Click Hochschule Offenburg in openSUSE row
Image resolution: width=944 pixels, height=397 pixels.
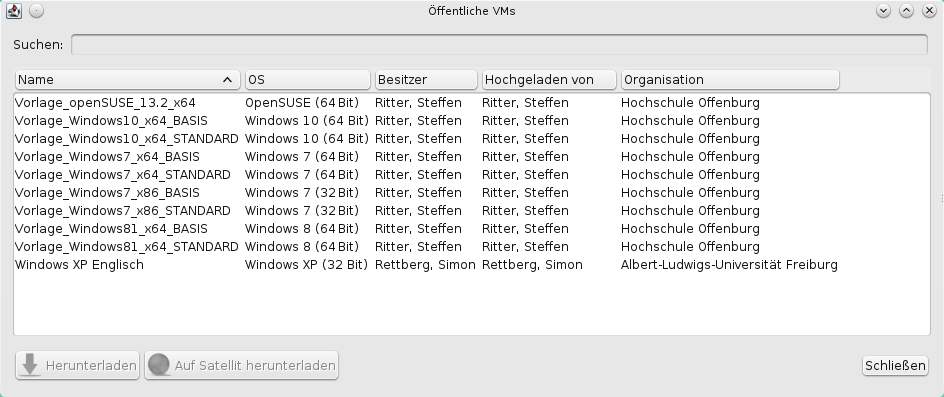coord(690,102)
